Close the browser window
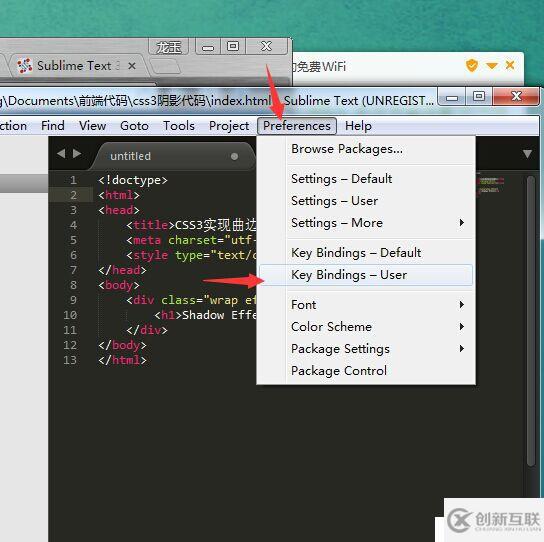The width and height of the screenshot is (544, 542). (266, 46)
